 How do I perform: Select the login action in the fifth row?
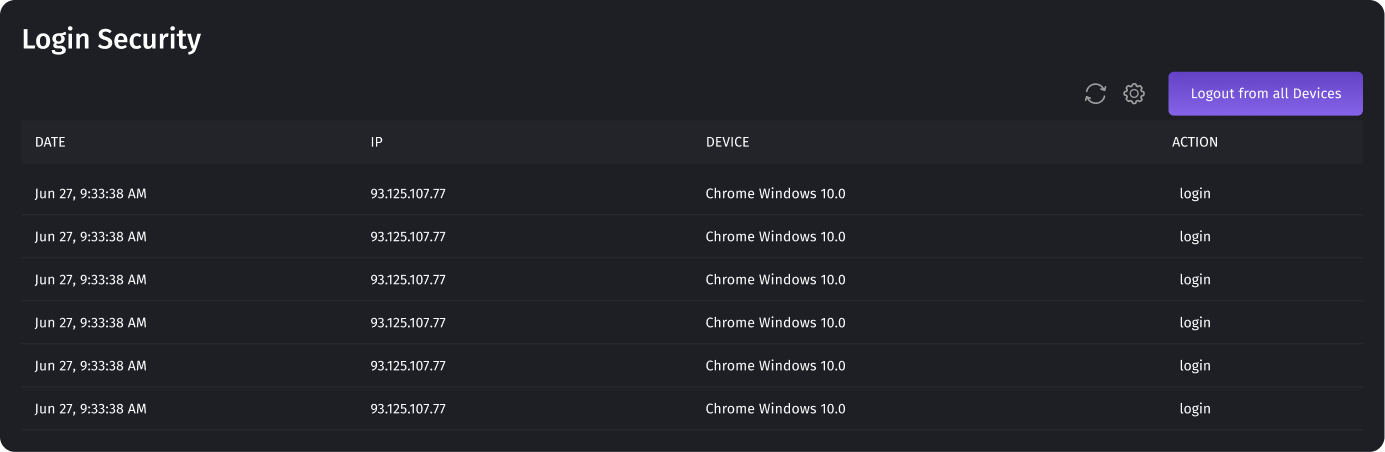coord(1195,366)
